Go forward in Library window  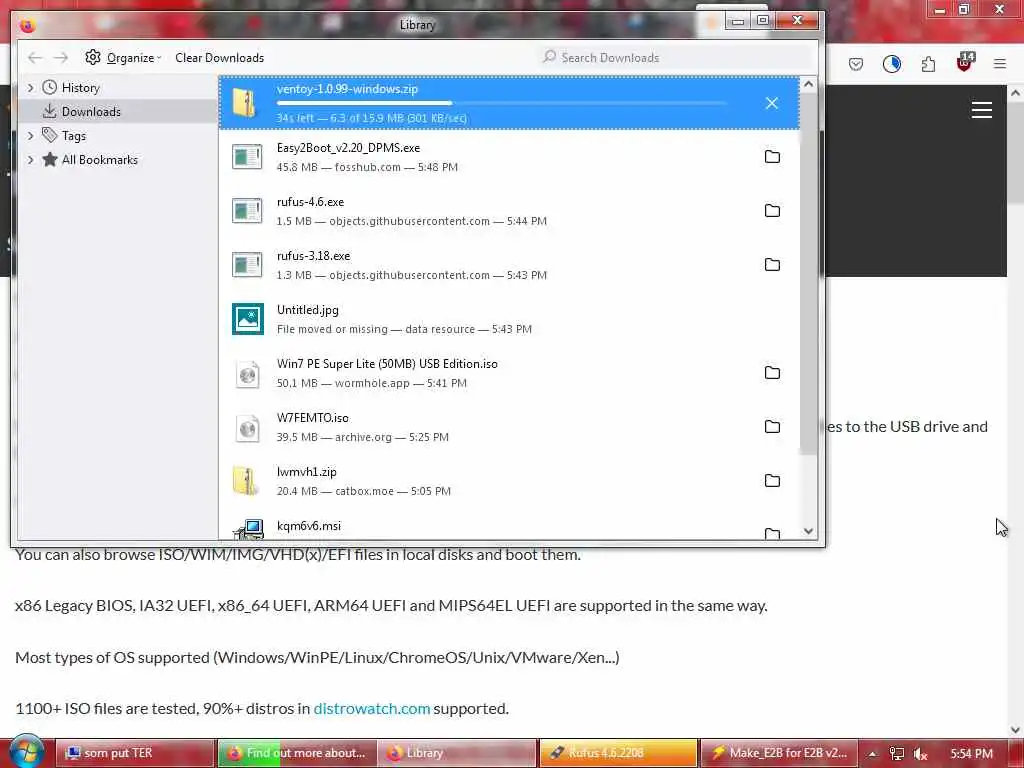61,57
